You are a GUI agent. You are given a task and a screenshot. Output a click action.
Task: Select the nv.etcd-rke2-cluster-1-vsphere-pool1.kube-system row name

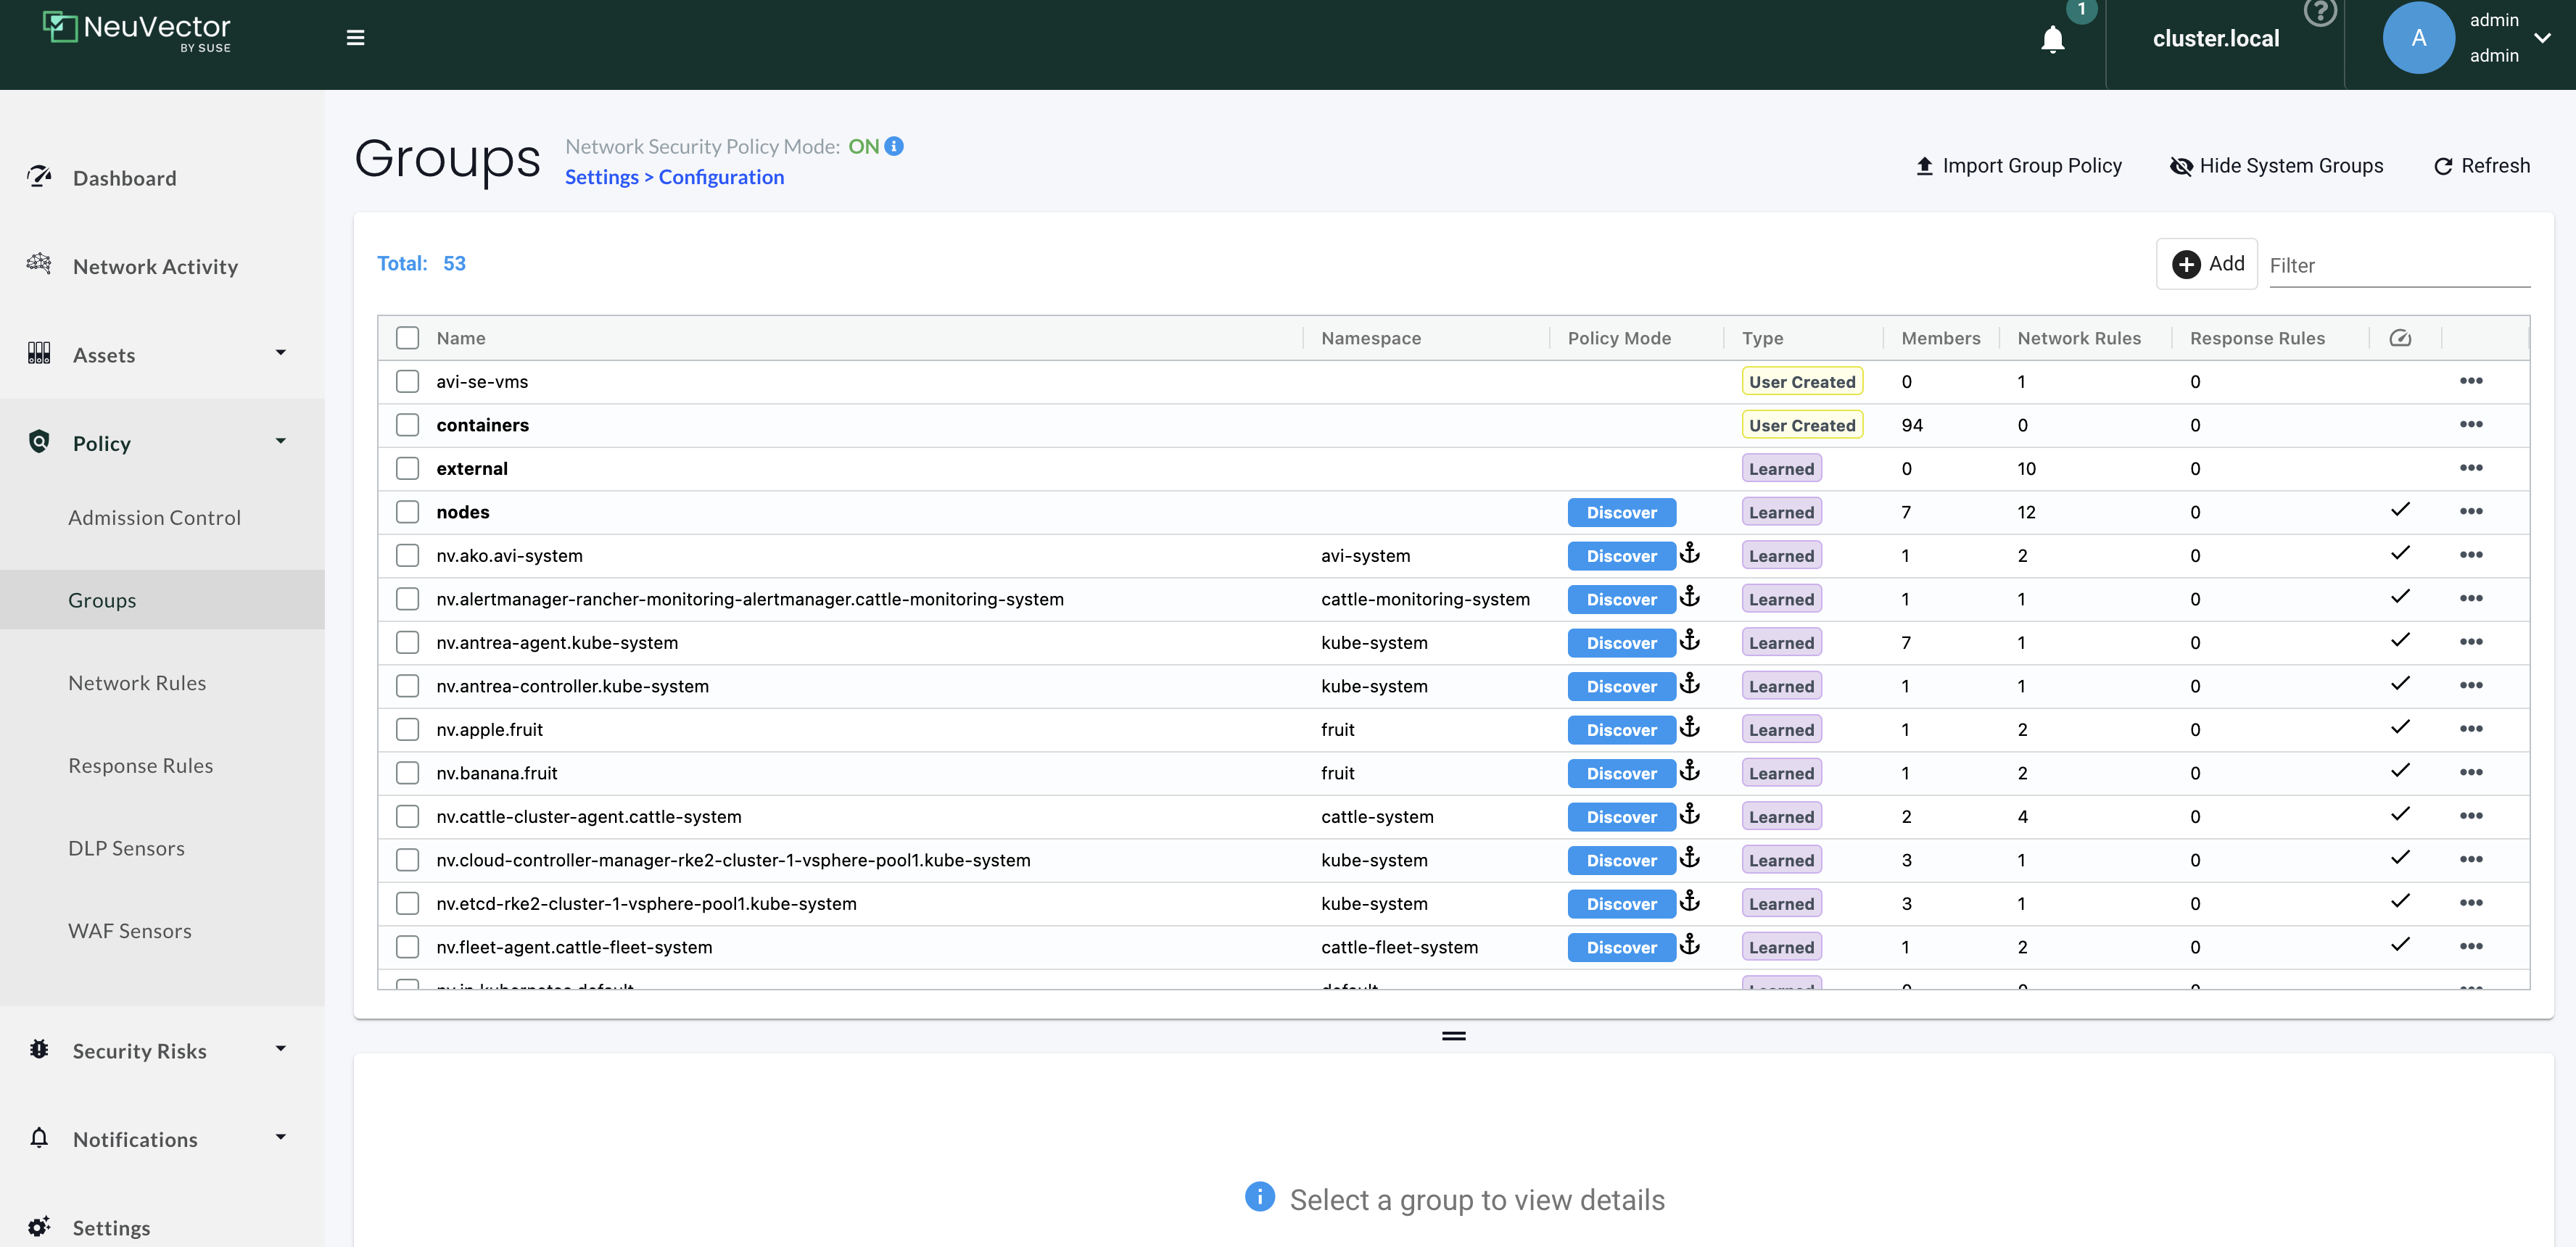[x=646, y=904]
